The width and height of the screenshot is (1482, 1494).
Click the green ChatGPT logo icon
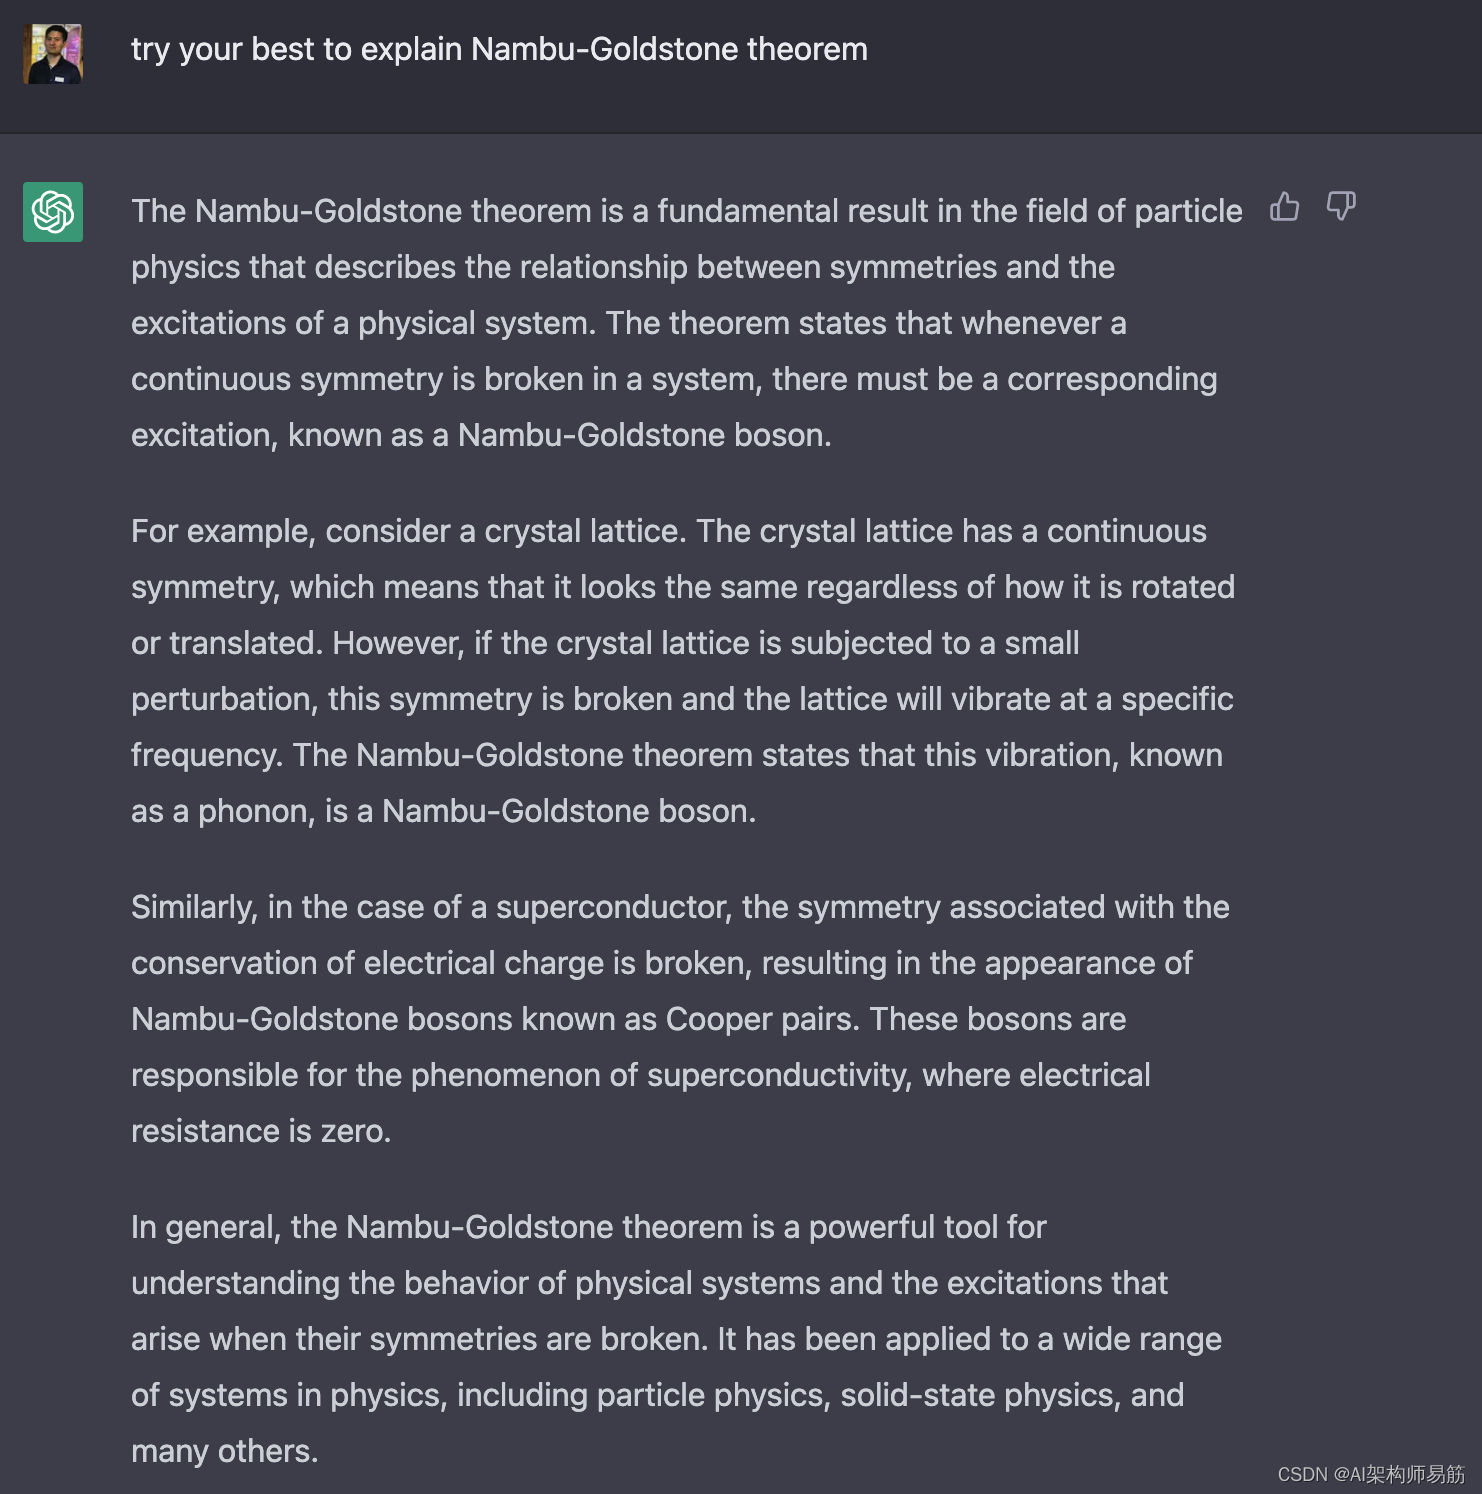click(x=53, y=212)
